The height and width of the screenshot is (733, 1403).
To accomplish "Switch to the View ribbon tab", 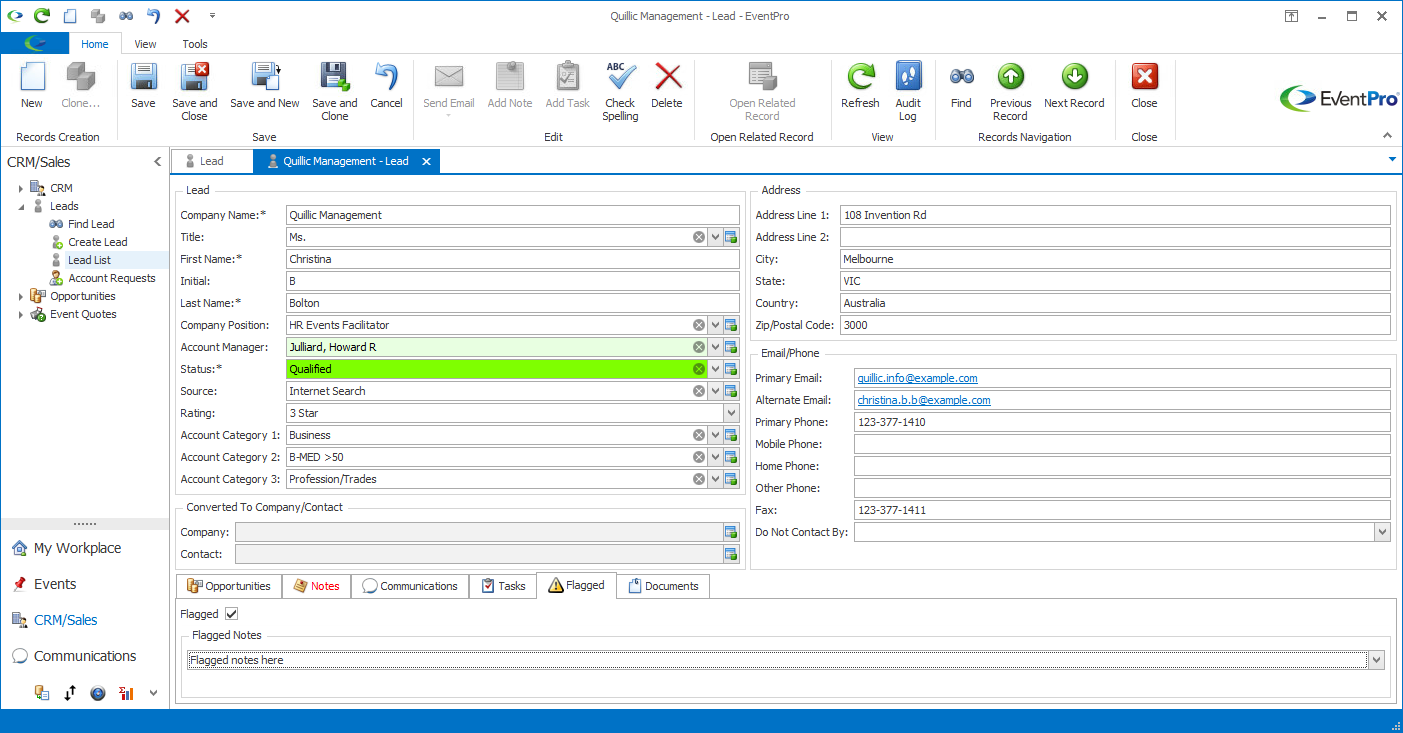I will [145, 44].
